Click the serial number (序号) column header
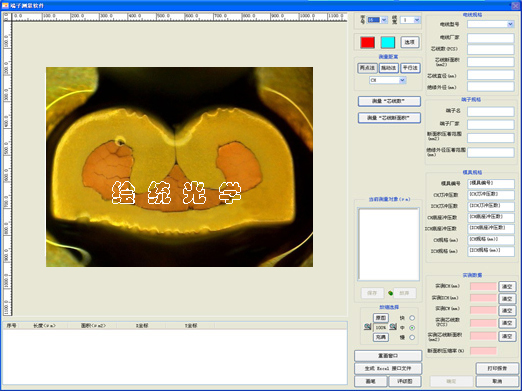522x391 pixels. [x=12, y=326]
